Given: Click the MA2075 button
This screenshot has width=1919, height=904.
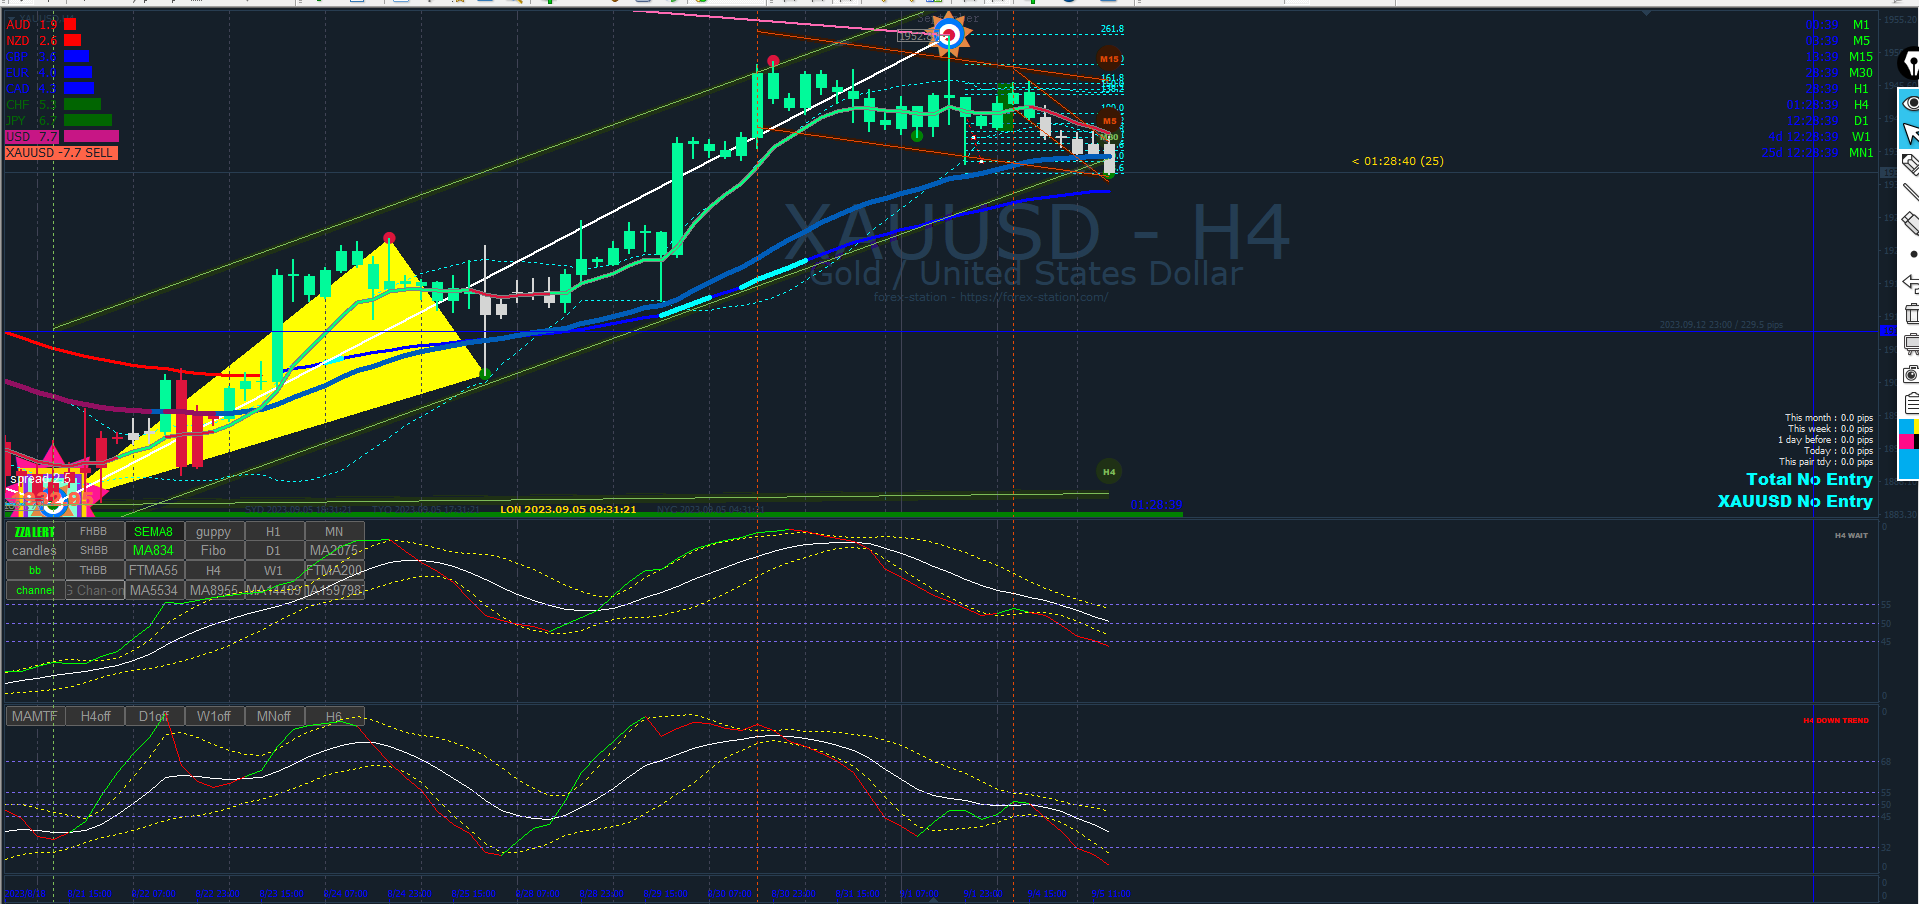Looking at the screenshot, I should coord(334,551).
